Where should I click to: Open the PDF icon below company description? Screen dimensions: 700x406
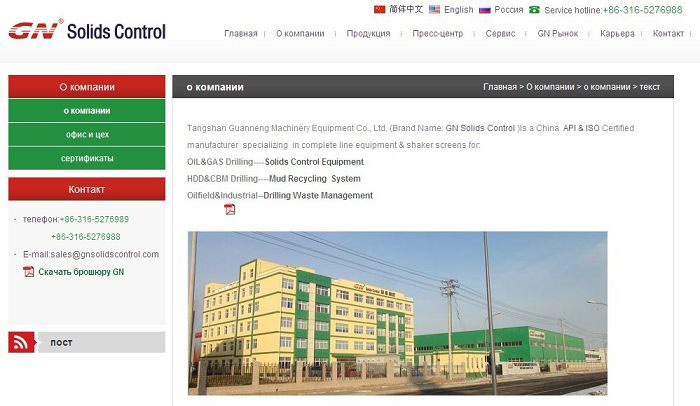click(229, 209)
